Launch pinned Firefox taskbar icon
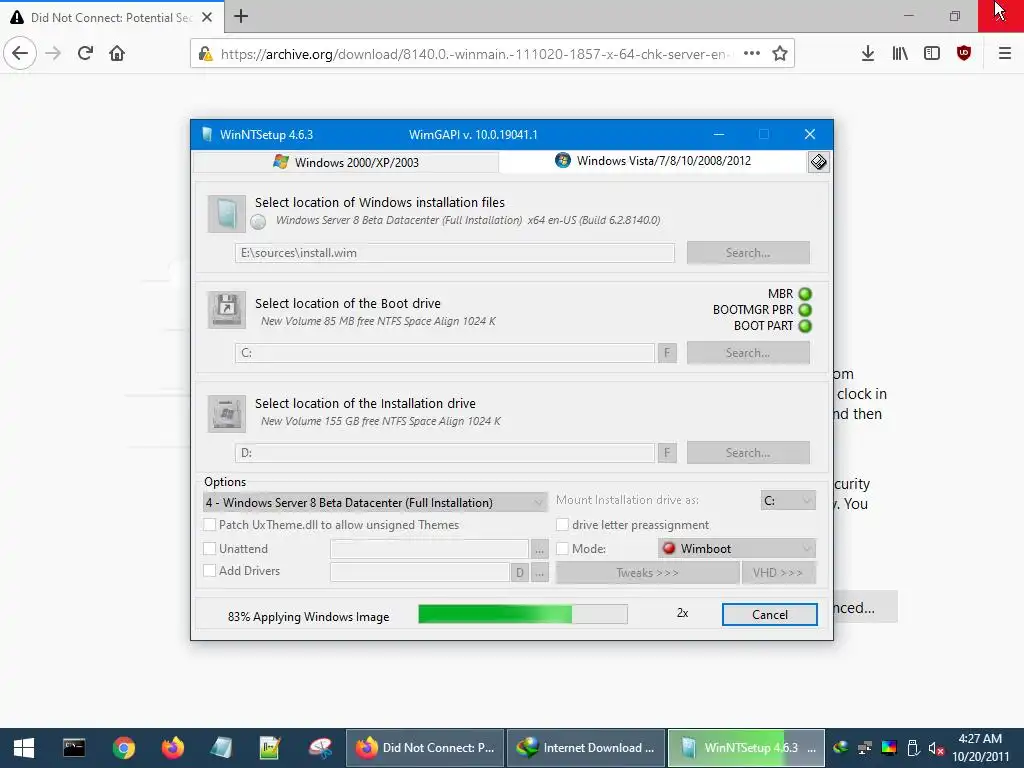Viewport: 1024px width, 768px height. [172, 748]
